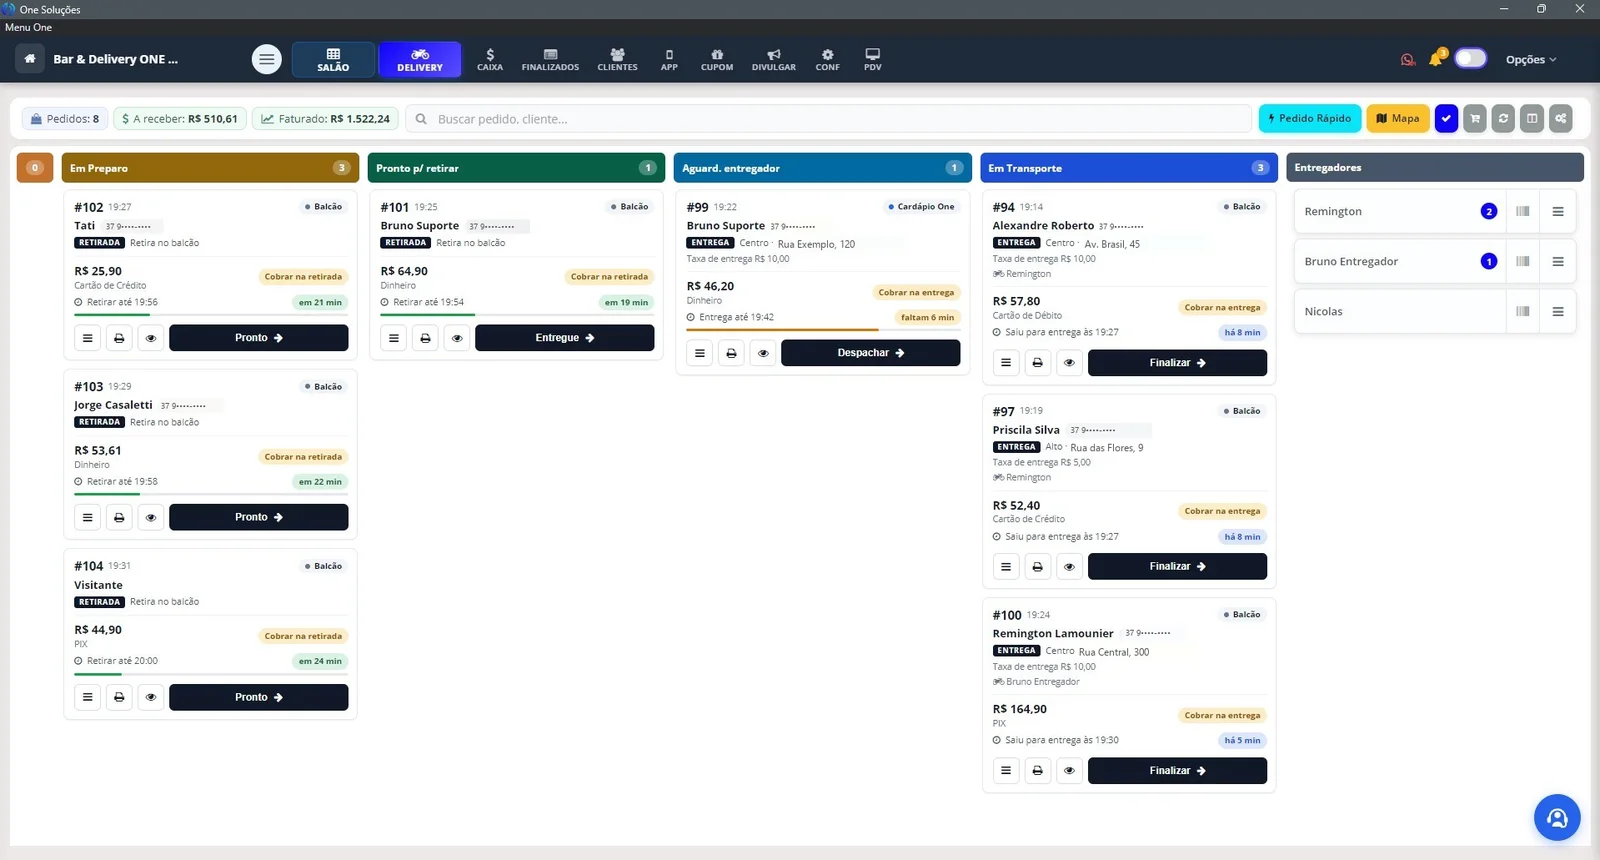This screenshot has height=860, width=1600.
Task: Toggle the switch next to Opções
Action: point(1471,58)
